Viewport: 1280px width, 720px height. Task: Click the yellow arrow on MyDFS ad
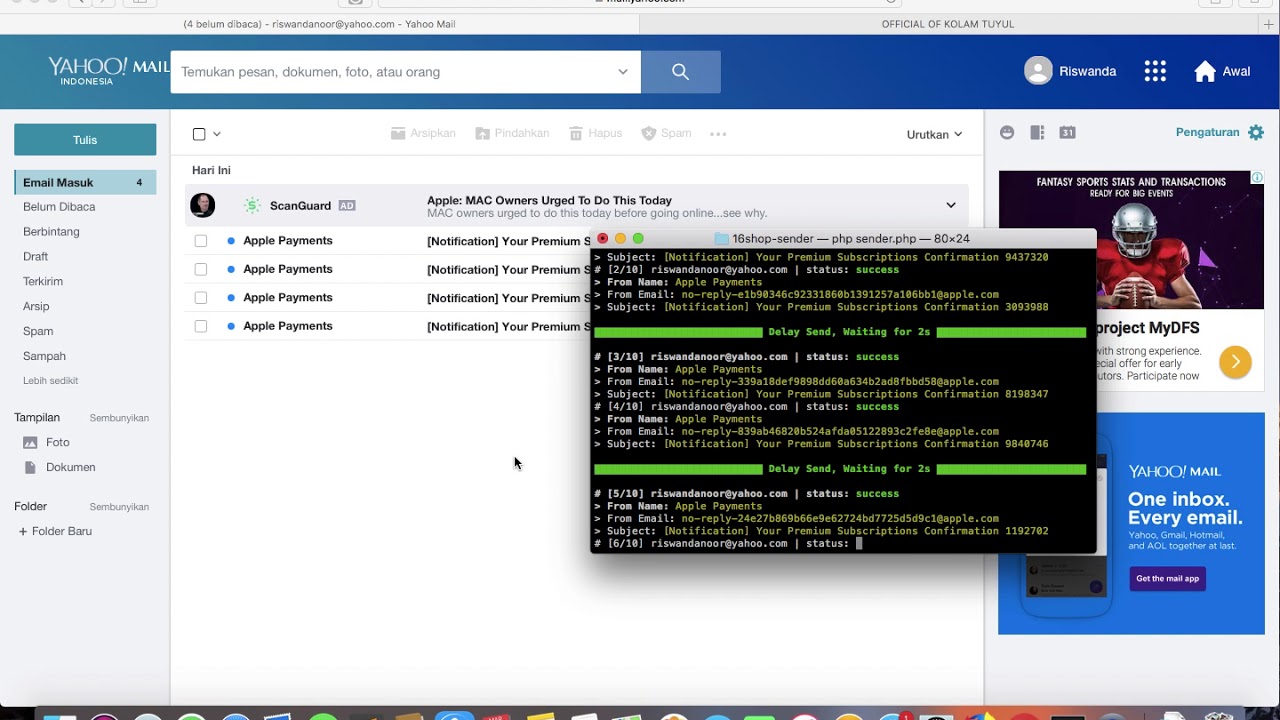(x=1235, y=361)
